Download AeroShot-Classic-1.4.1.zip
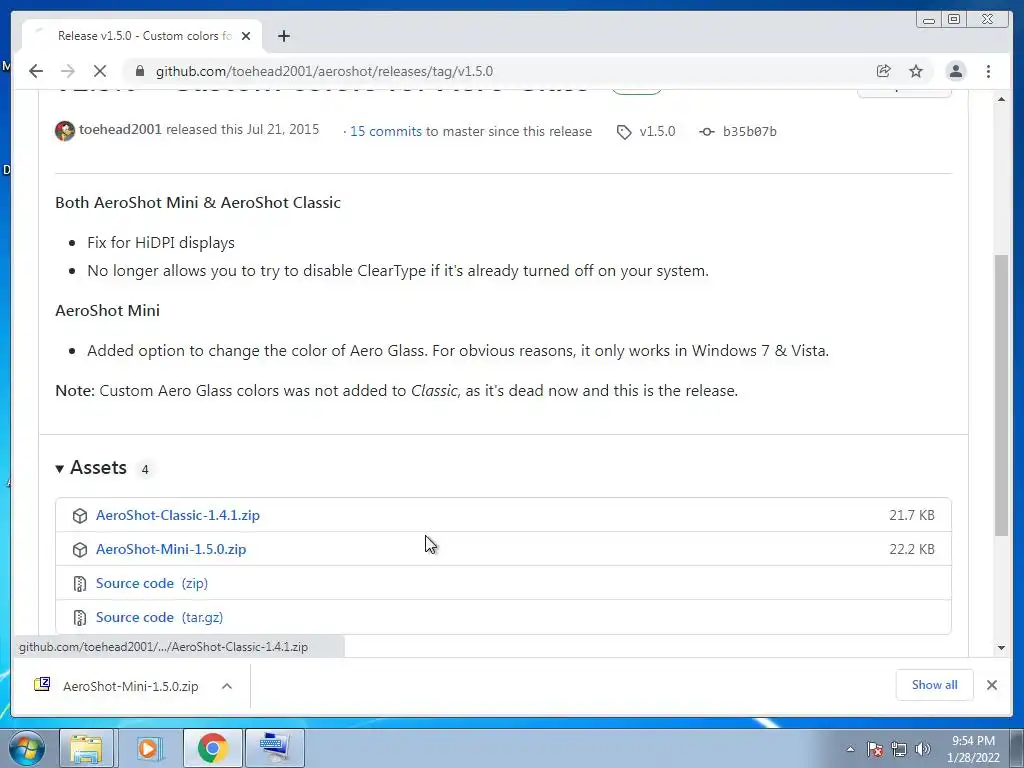The height and width of the screenshot is (768, 1024). coord(178,515)
